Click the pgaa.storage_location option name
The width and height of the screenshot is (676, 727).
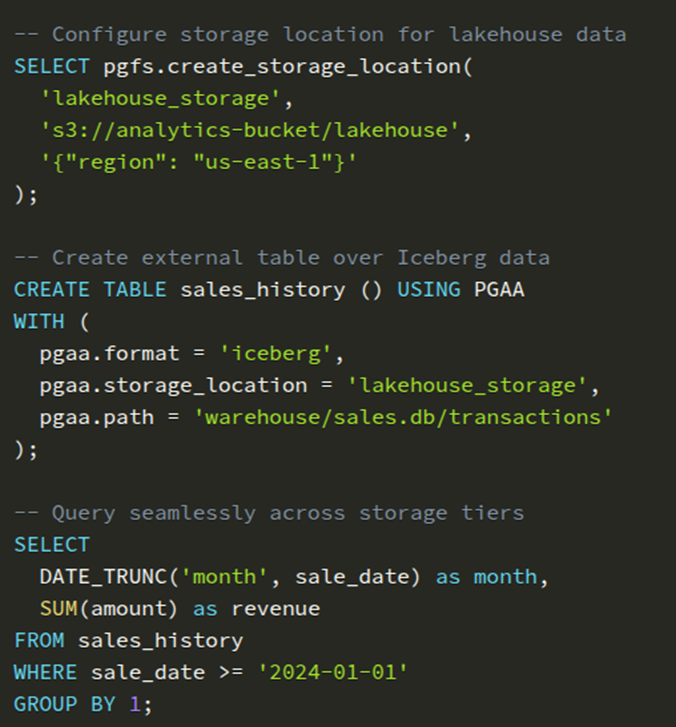[172, 385]
